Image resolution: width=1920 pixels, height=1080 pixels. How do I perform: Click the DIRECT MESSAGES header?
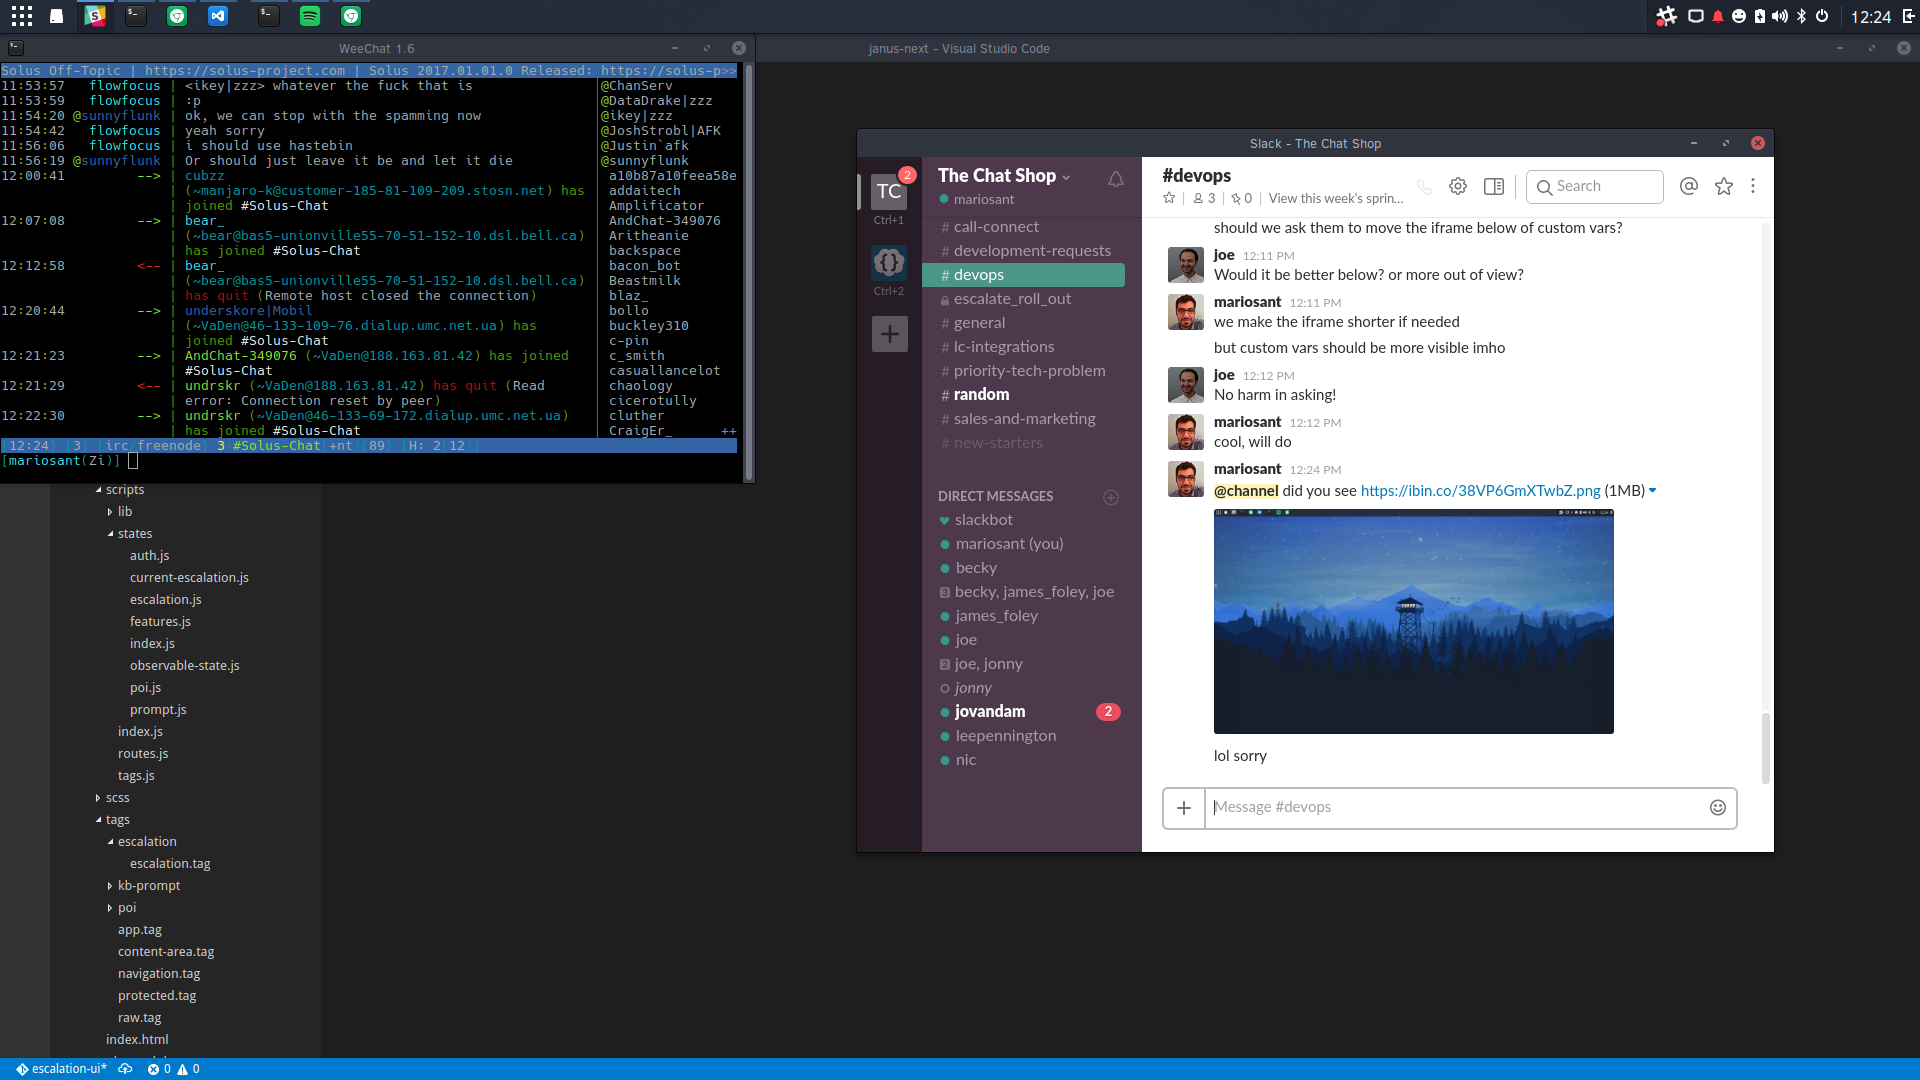point(995,497)
